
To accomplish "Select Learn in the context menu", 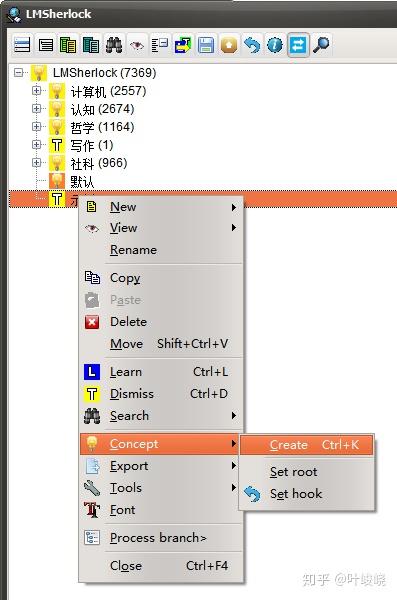I will point(161,372).
